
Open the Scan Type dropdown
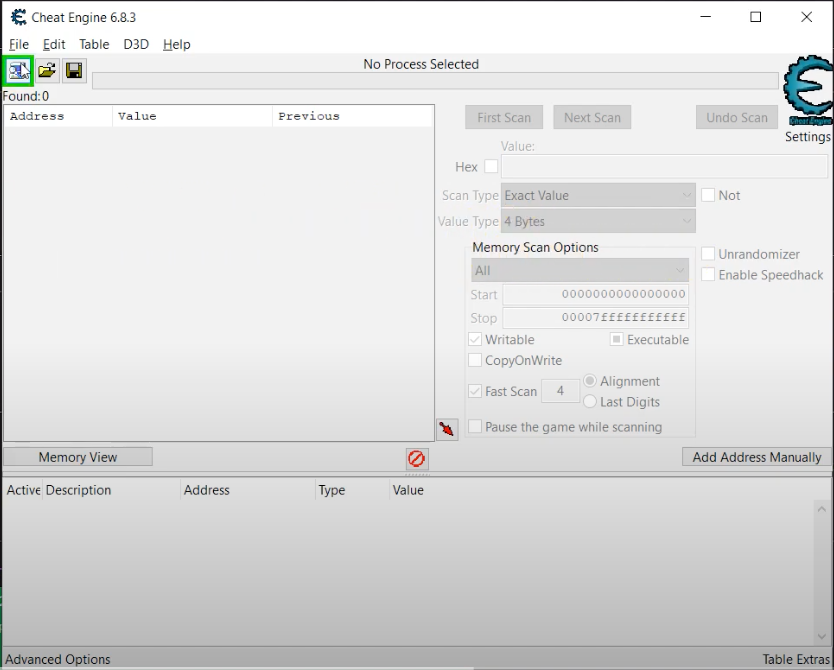(598, 195)
